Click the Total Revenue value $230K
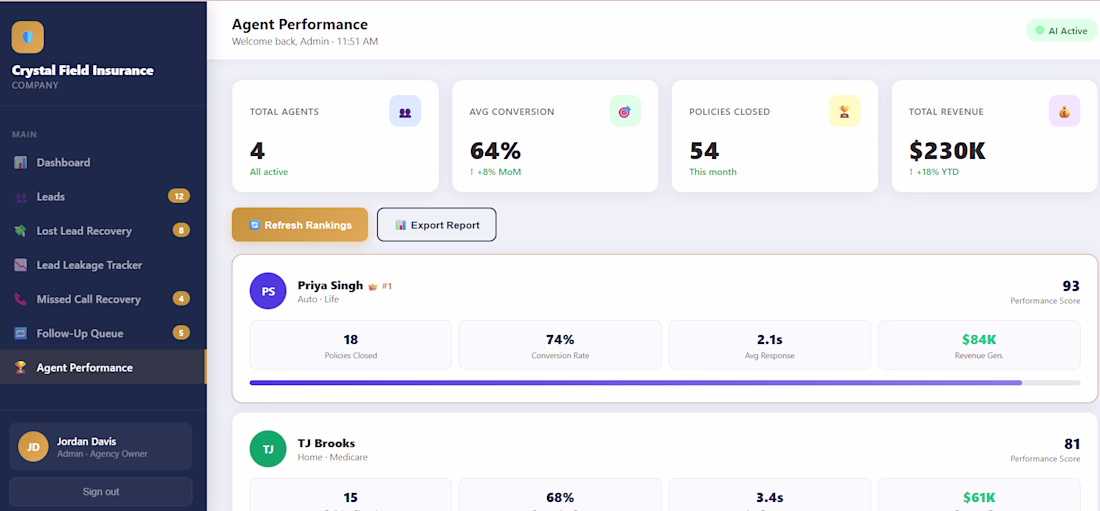 click(x=947, y=151)
